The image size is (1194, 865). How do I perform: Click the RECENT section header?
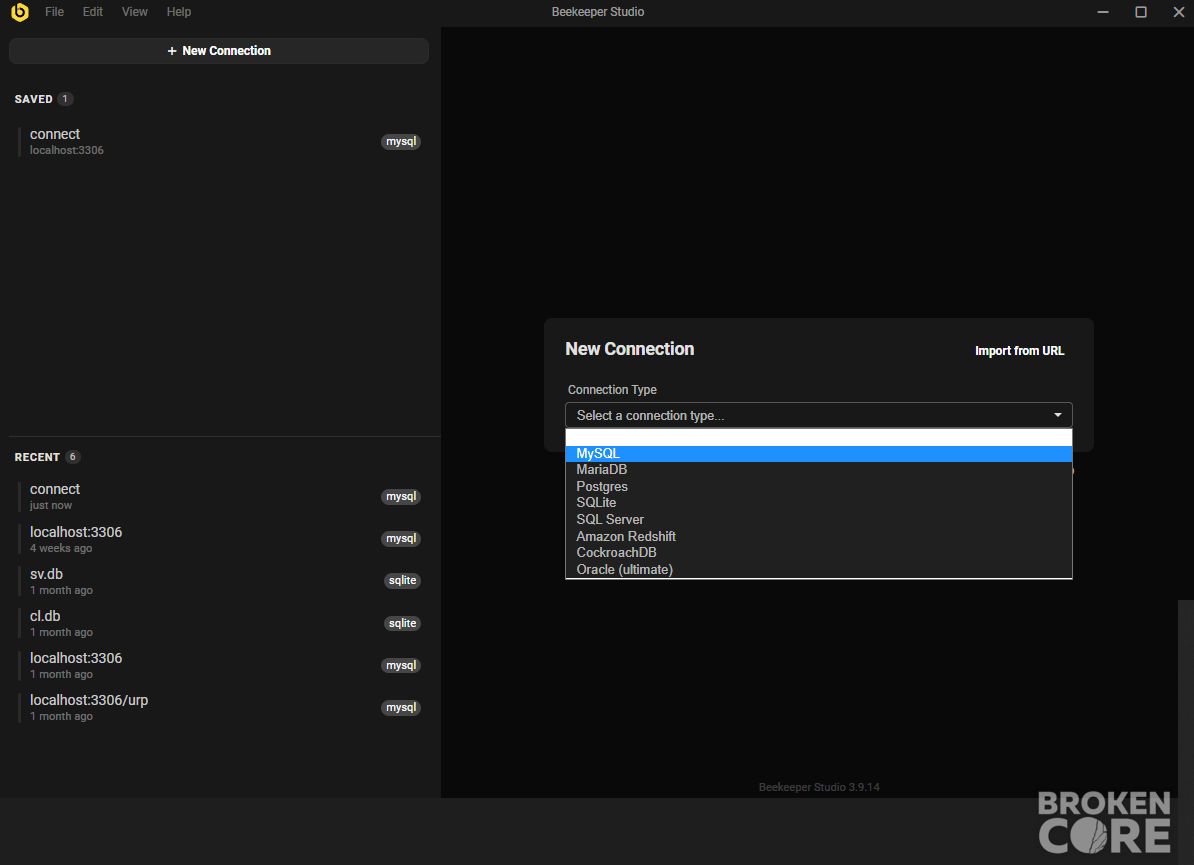click(37, 457)
